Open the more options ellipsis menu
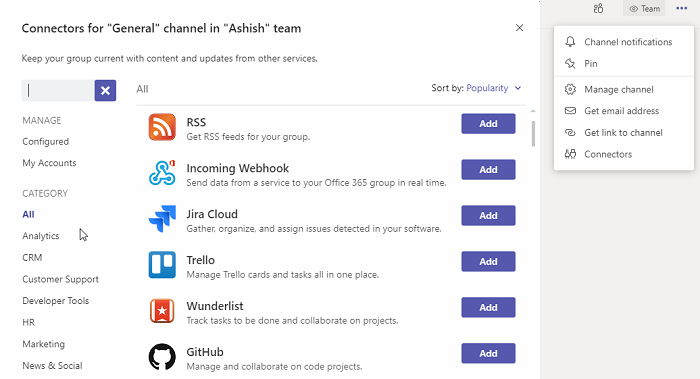Screen dimensions: 700x379 (681, 8)
